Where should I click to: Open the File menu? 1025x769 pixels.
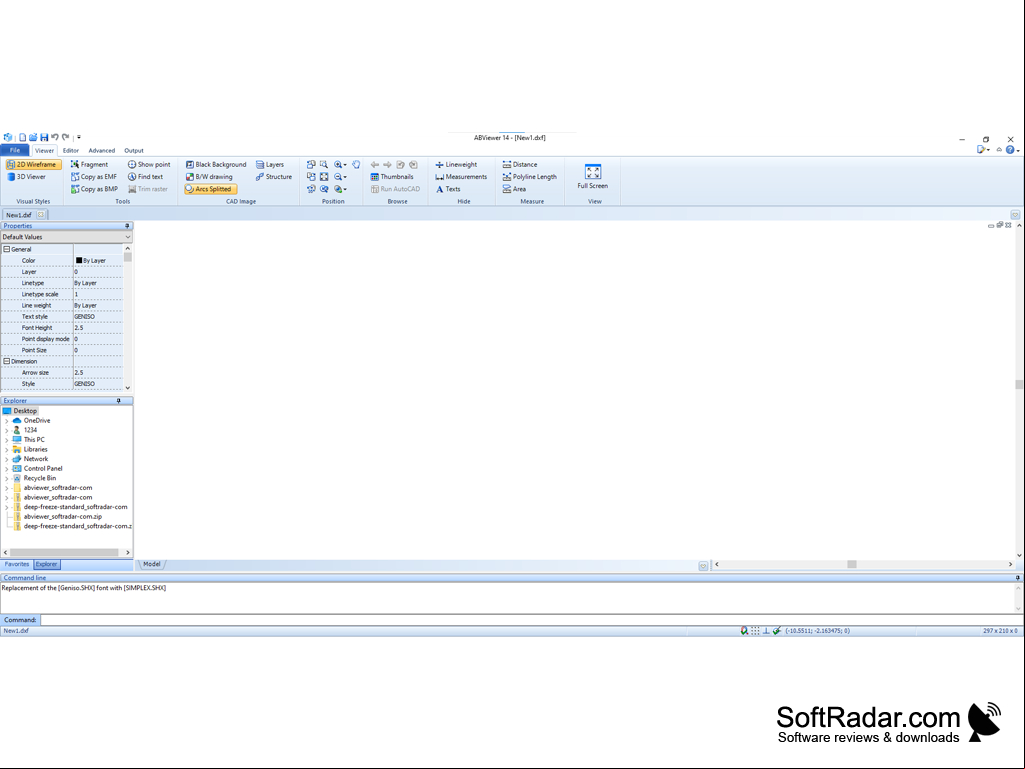coord(15,150)
